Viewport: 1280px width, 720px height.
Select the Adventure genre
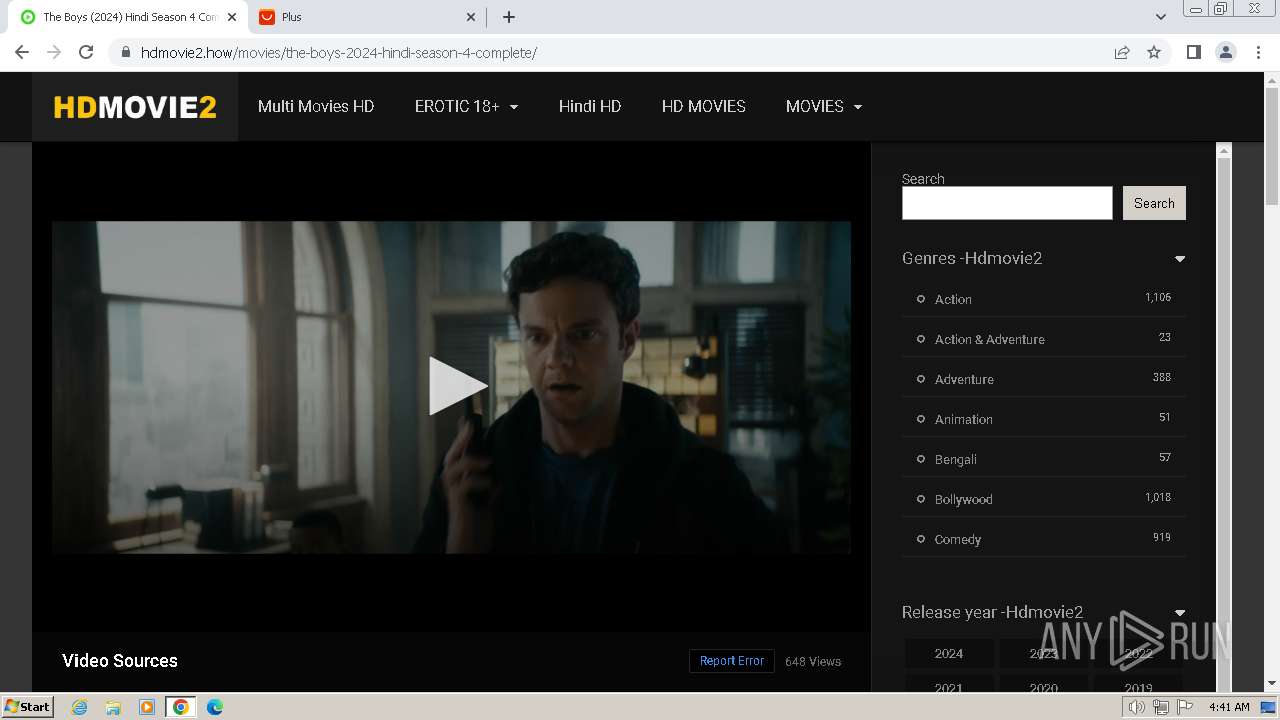[964, 379]
